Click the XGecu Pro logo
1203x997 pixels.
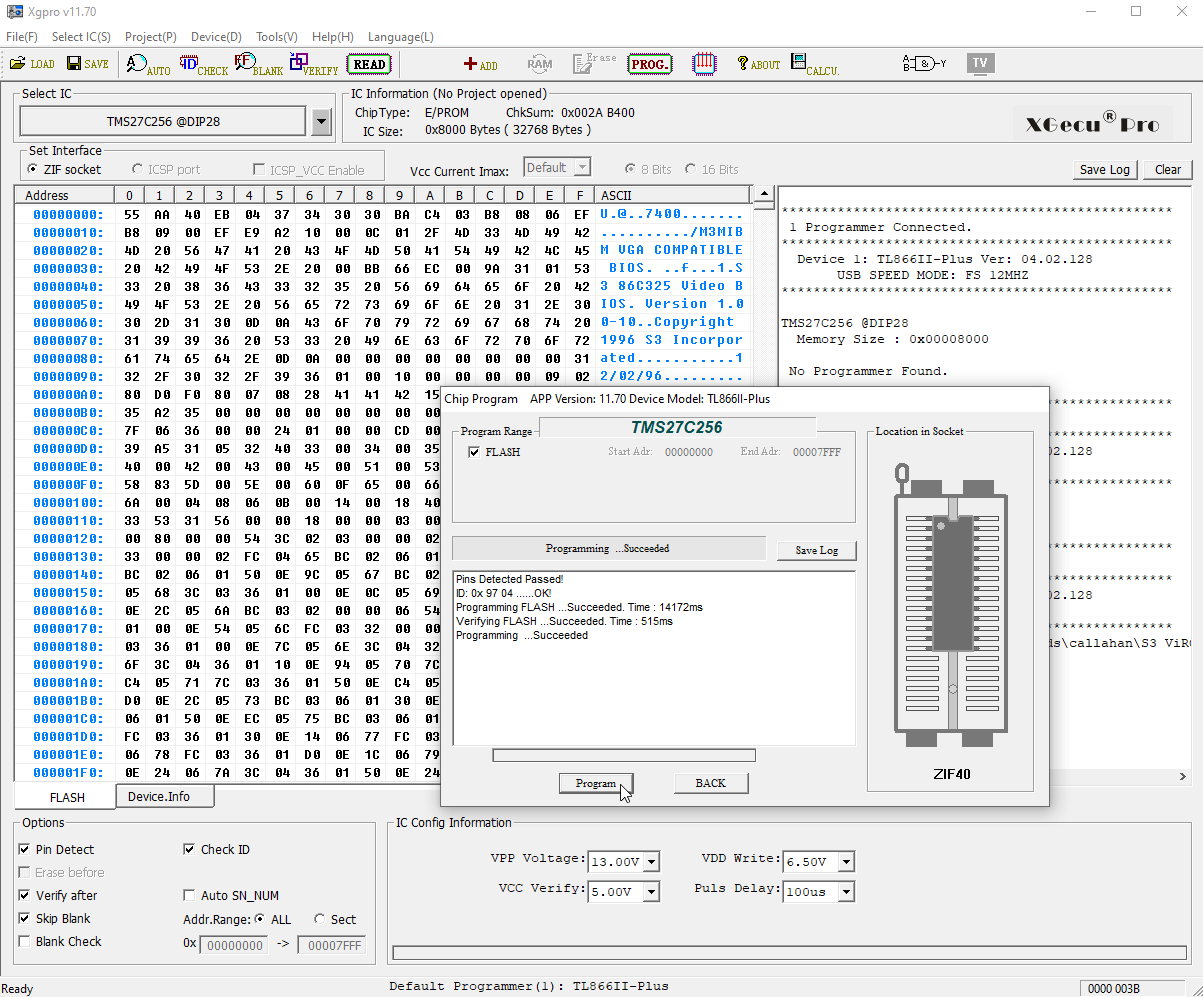(x=1092, y=123)
